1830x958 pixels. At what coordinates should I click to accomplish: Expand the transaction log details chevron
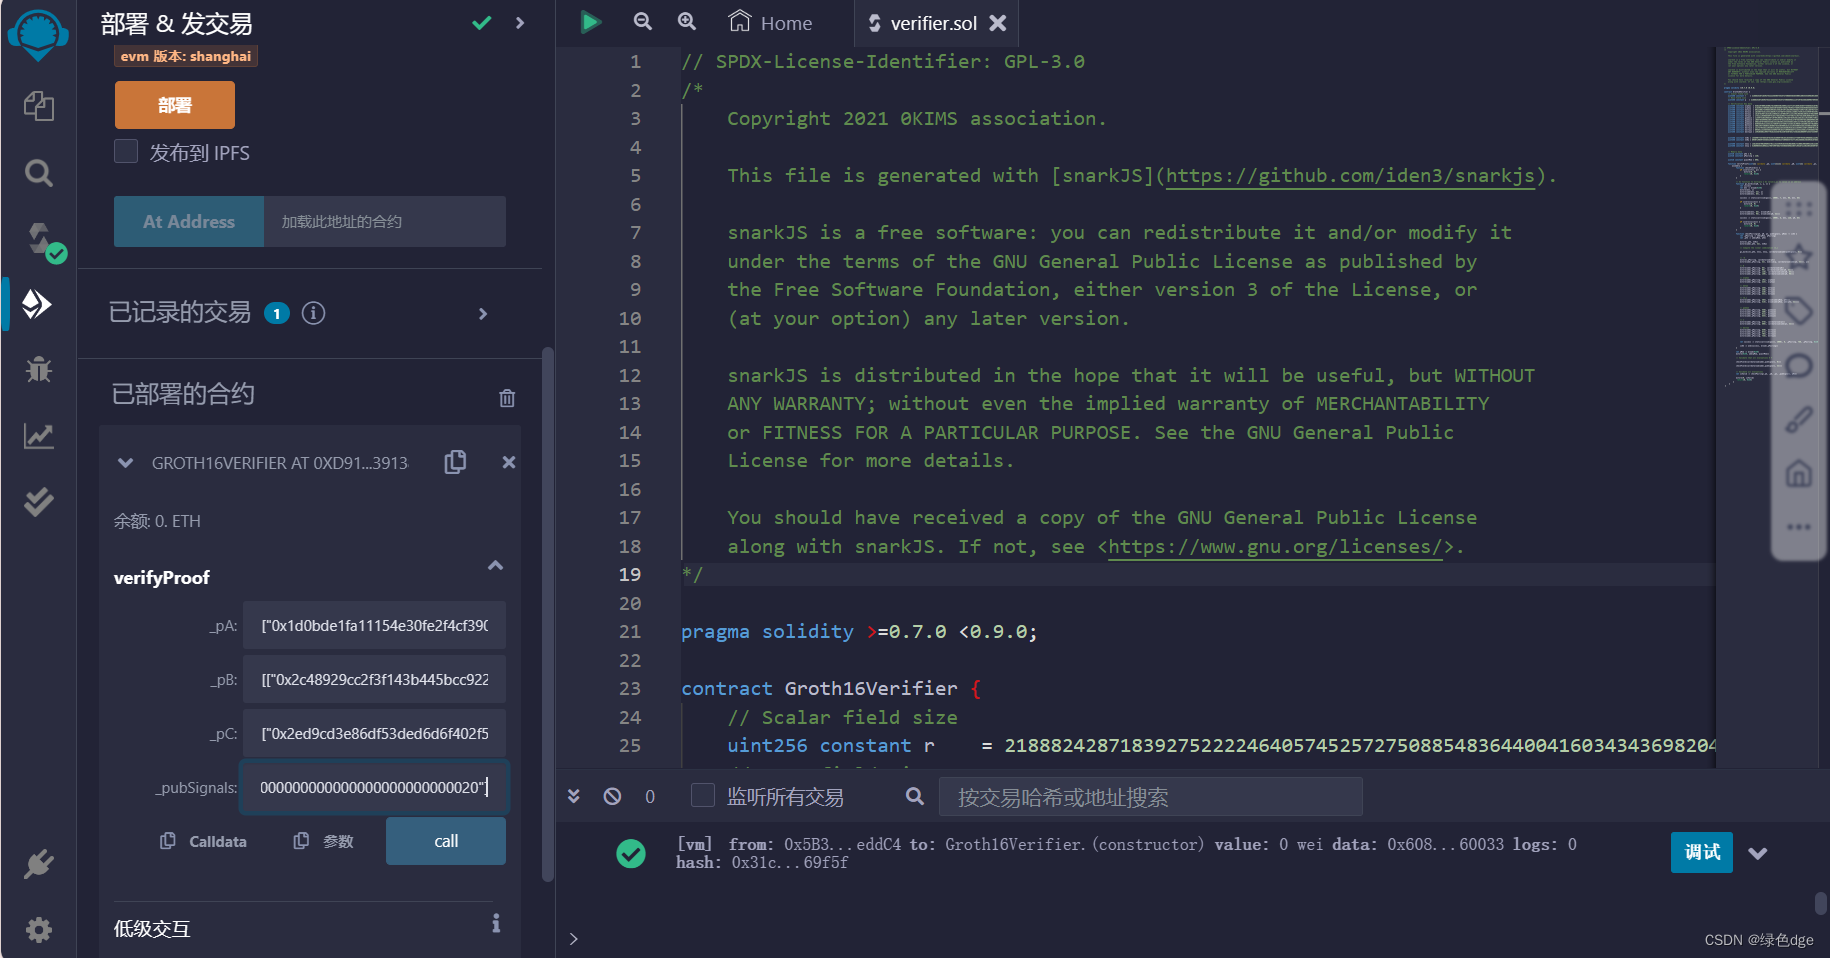click(x=1758, y=853)
